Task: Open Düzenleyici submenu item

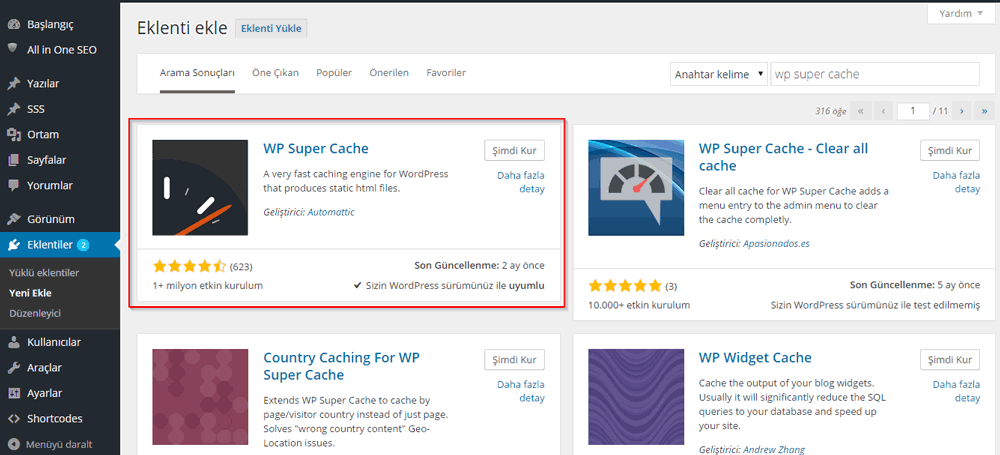Action: (35, 314)
